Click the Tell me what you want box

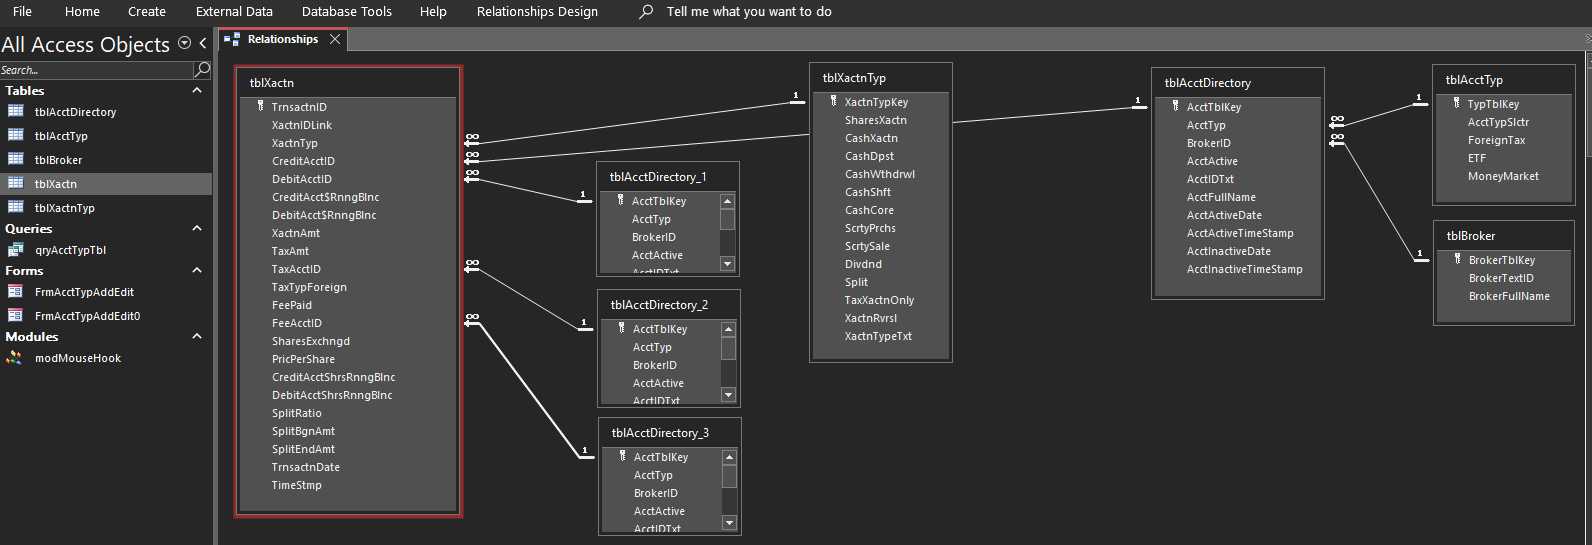pos(748,12)
